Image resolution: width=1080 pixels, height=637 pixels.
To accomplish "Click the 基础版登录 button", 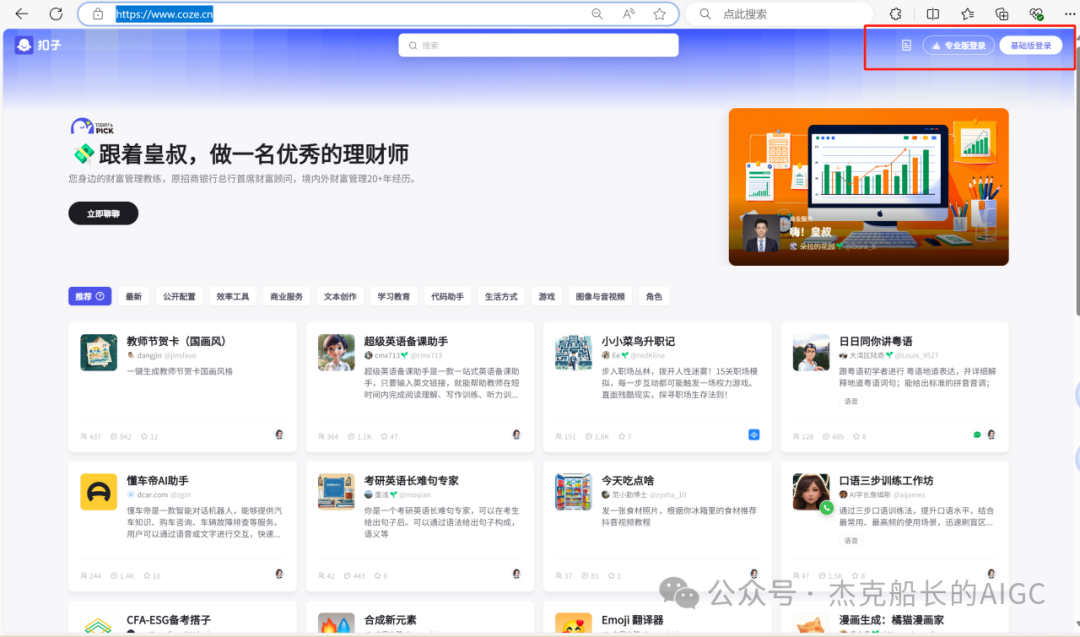I will click(1031, 45).
